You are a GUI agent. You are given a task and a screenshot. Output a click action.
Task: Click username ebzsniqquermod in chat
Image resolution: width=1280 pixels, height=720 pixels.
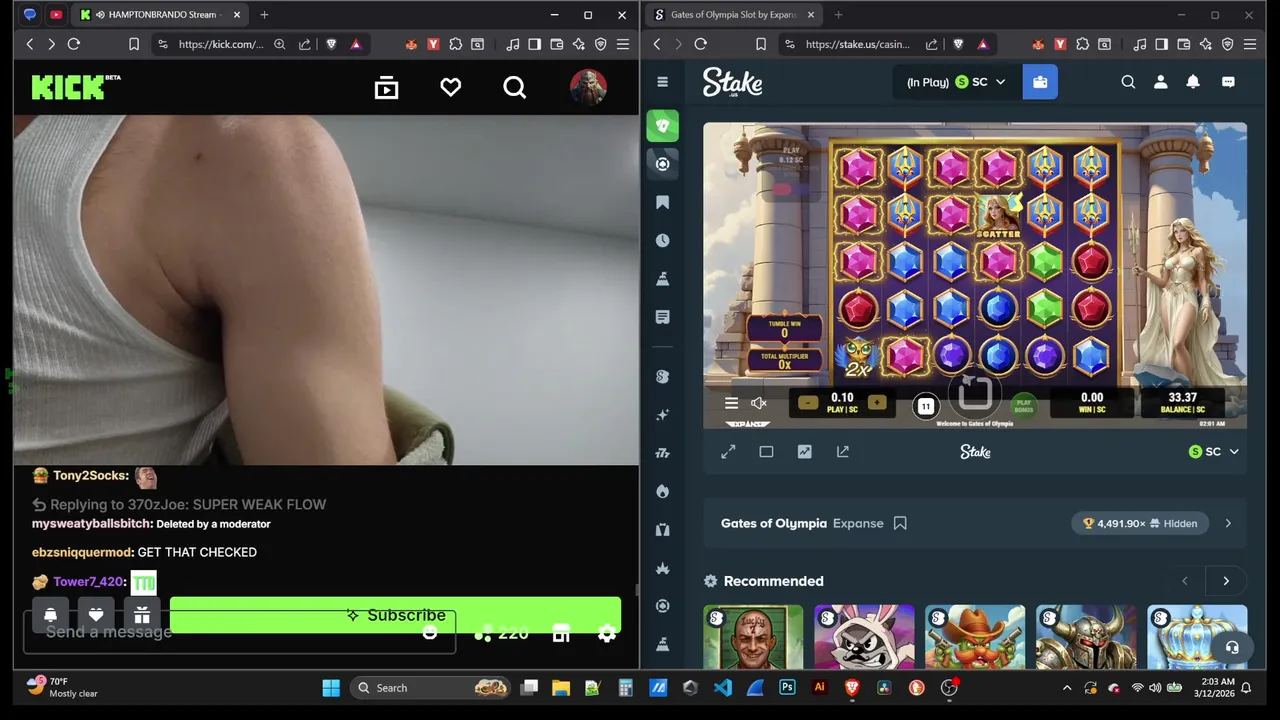[83, 552]
